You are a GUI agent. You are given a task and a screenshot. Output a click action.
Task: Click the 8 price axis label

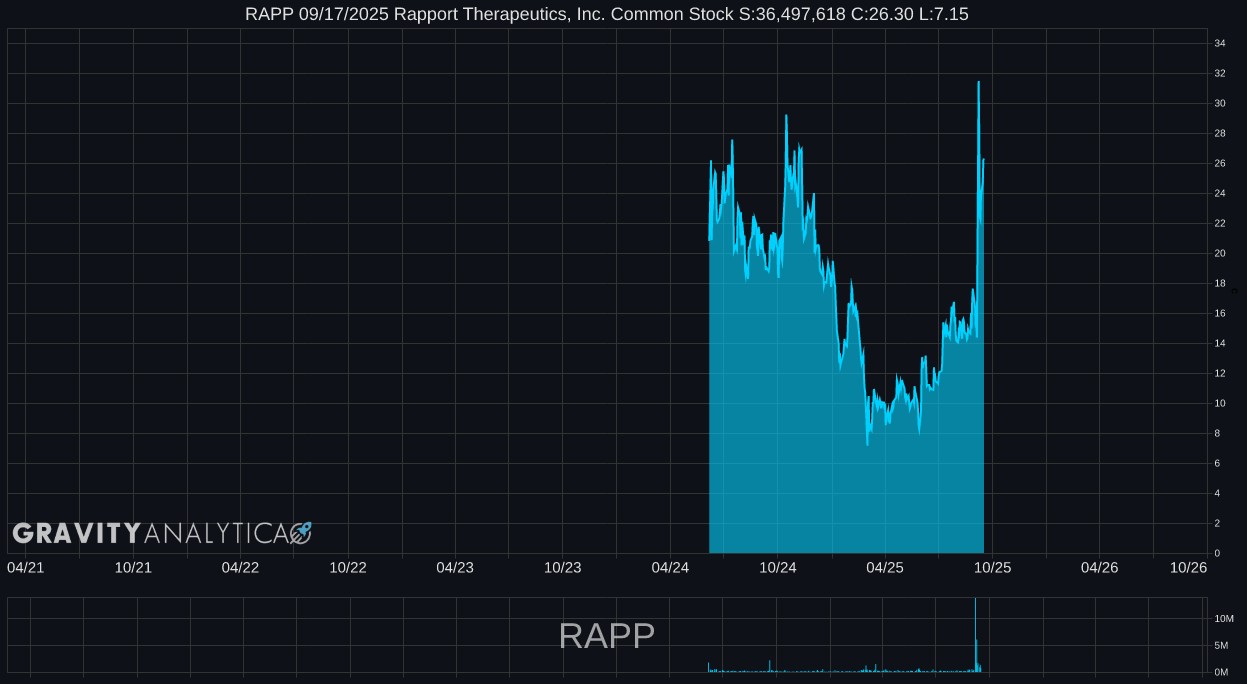point(1217,433)
